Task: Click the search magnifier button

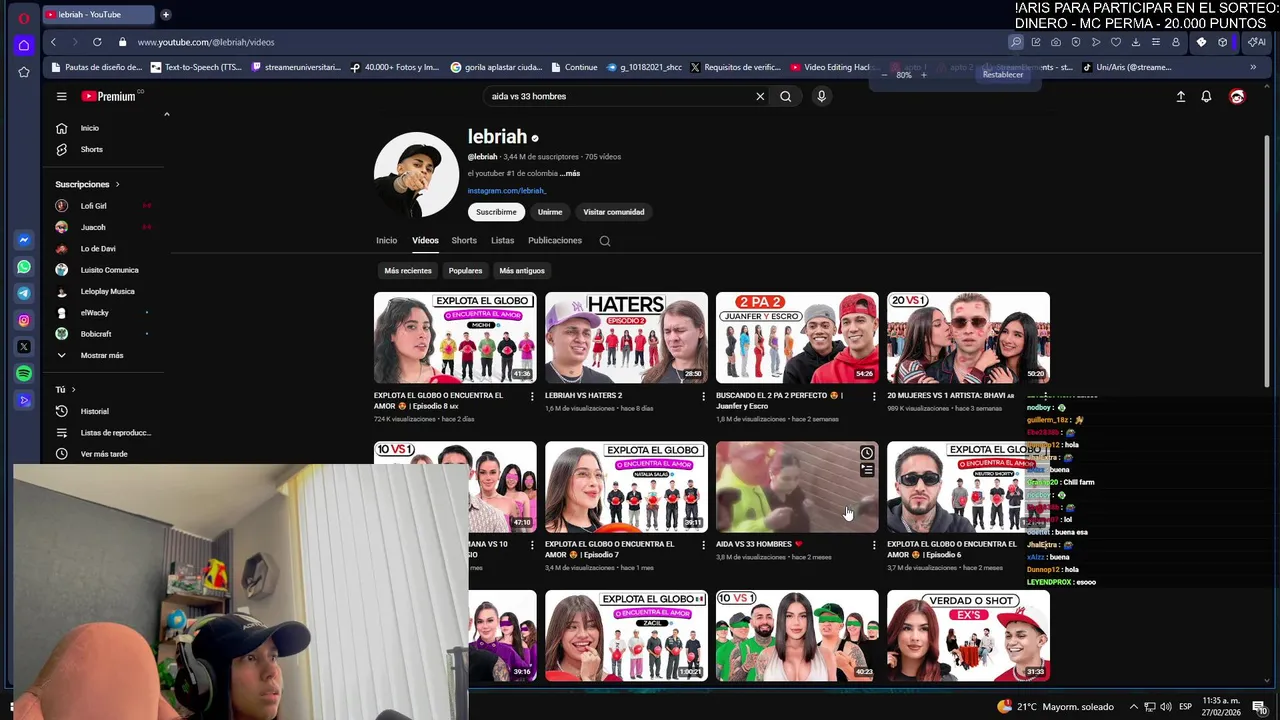Action: pyautogui.click(x=786, y=96)
